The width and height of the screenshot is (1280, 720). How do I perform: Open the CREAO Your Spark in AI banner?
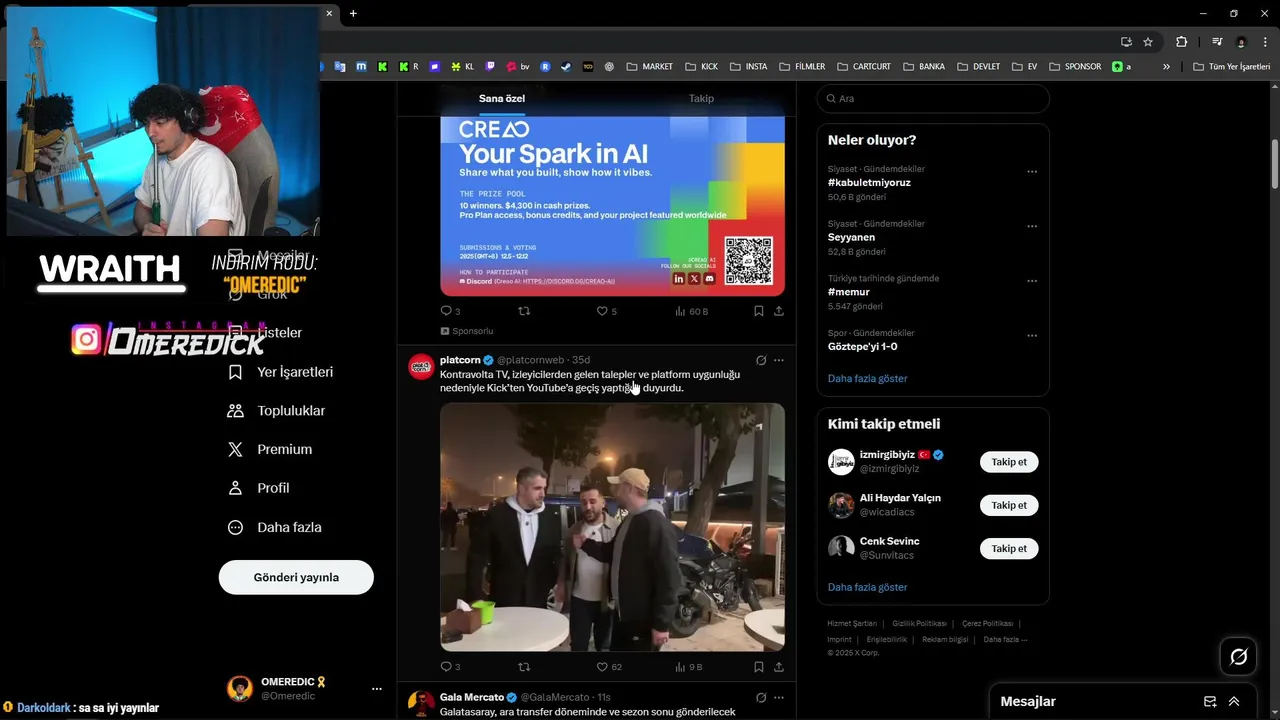(612, 205)
